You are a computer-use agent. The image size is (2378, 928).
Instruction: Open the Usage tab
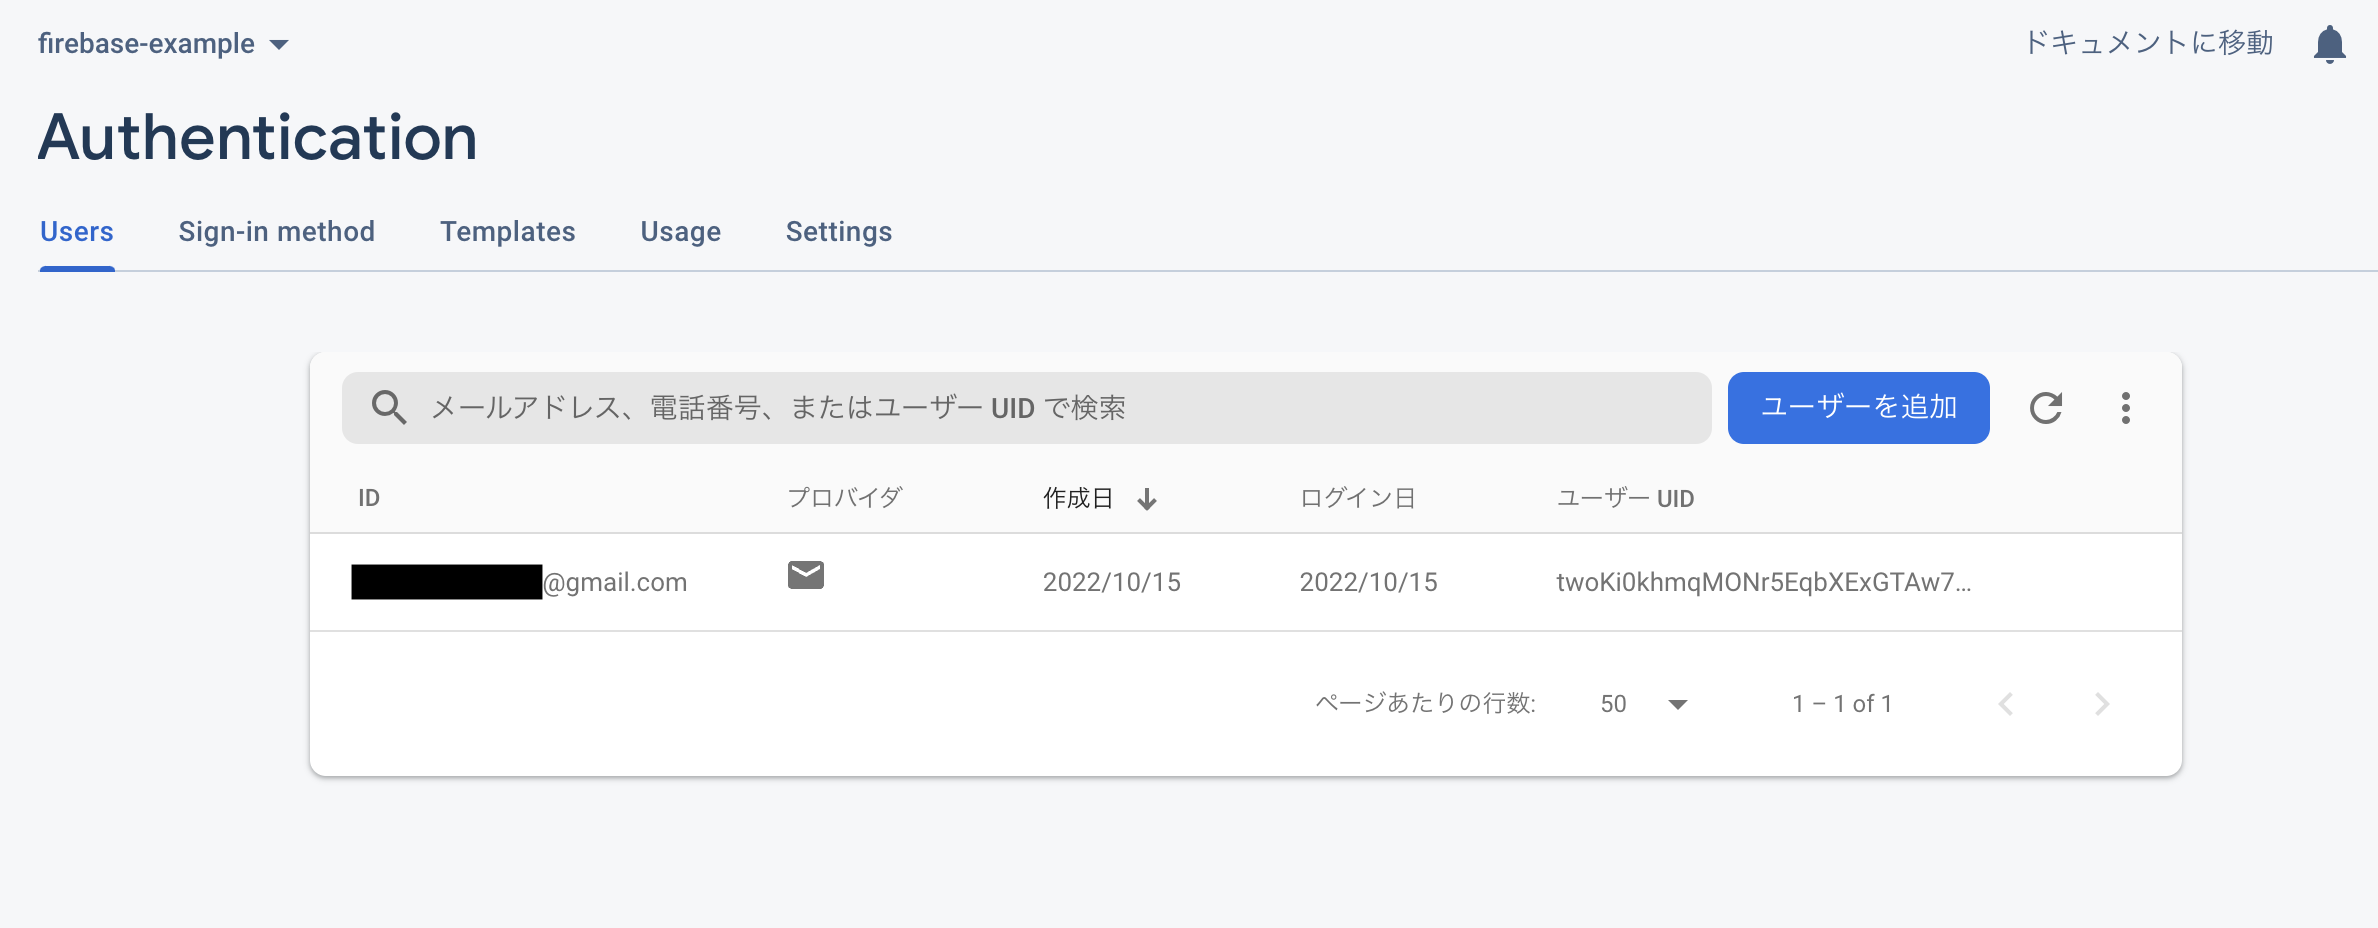click(x=680, y=231)
